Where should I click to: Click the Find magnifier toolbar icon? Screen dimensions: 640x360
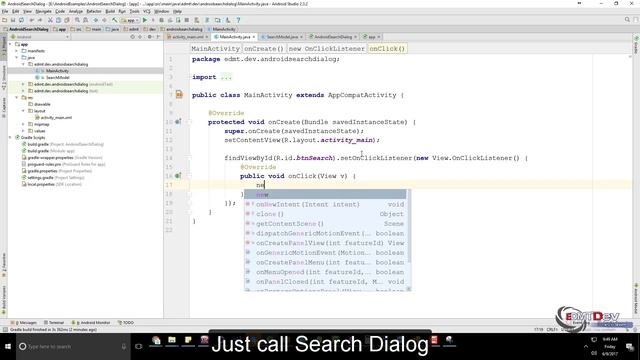(x=77, y=20)
